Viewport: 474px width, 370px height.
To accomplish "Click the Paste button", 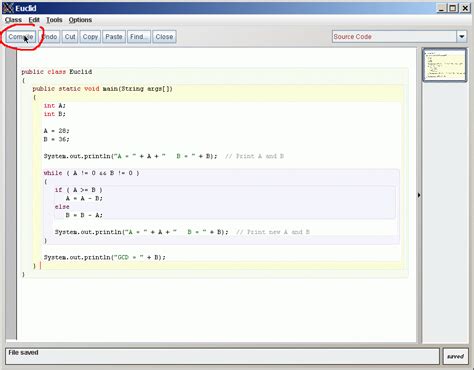I will [114, 37].
